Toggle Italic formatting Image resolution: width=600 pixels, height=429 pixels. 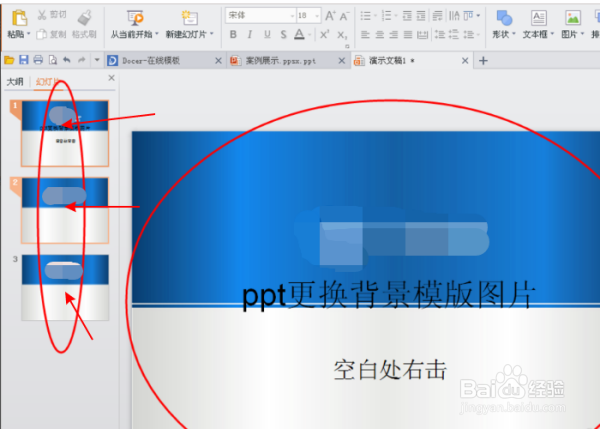tap(250, 34)
